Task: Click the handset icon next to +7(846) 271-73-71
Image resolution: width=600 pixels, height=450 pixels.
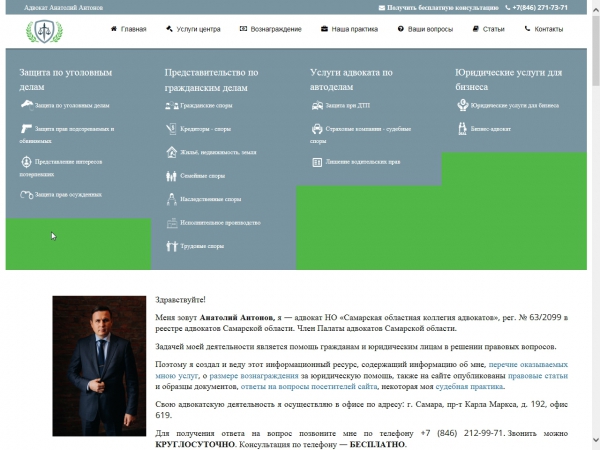Action: pos(507,8)
